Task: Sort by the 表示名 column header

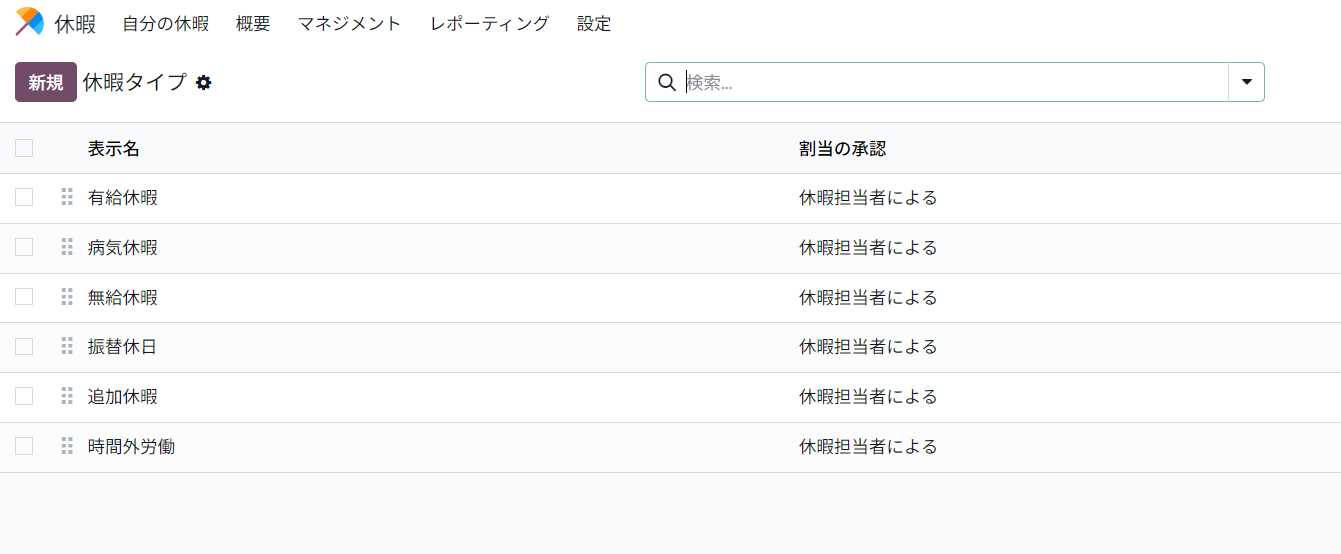Action: tap(114, 149)
